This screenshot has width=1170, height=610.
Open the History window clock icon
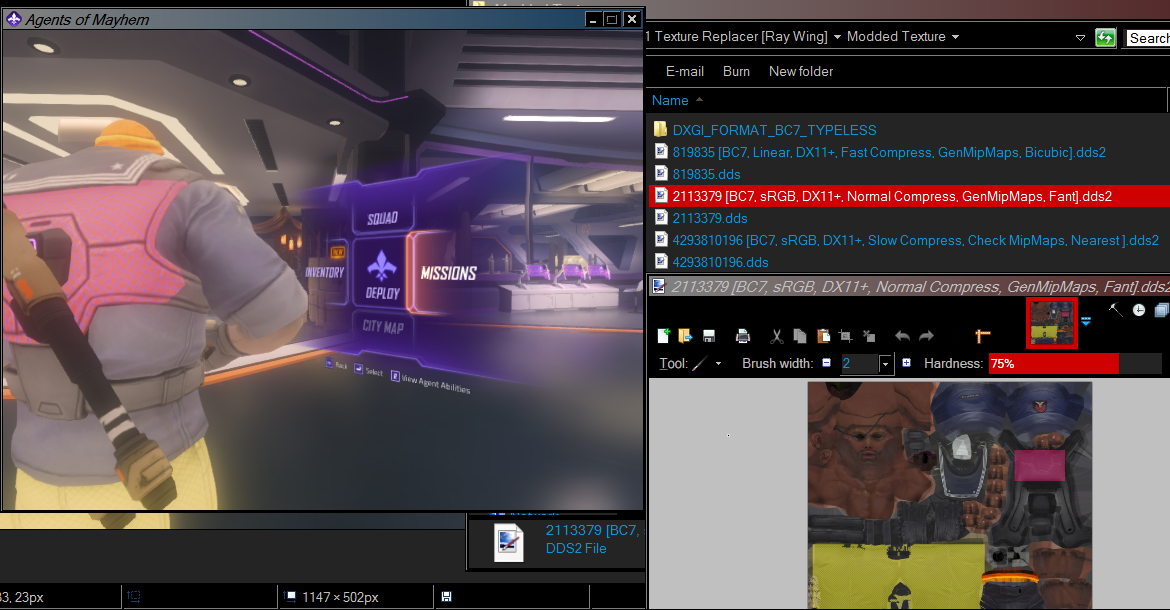1139,311
